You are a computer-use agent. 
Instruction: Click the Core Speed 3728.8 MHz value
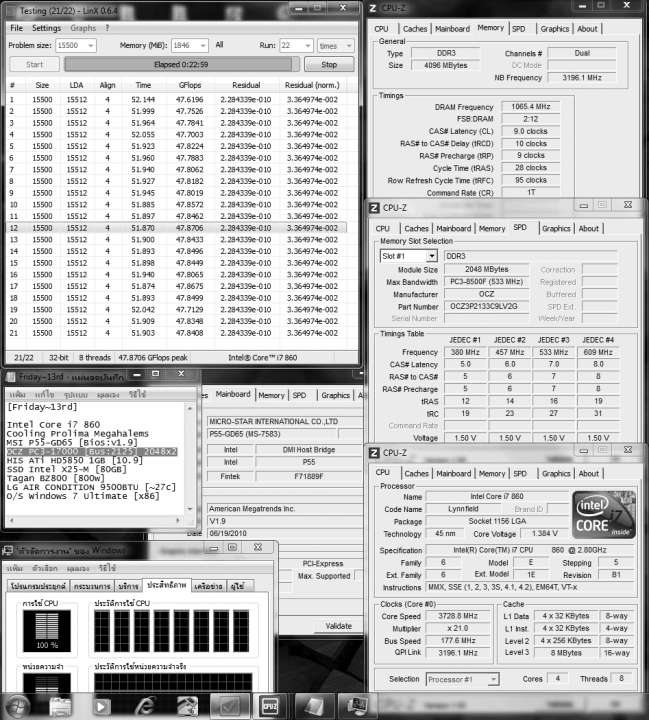457,616
